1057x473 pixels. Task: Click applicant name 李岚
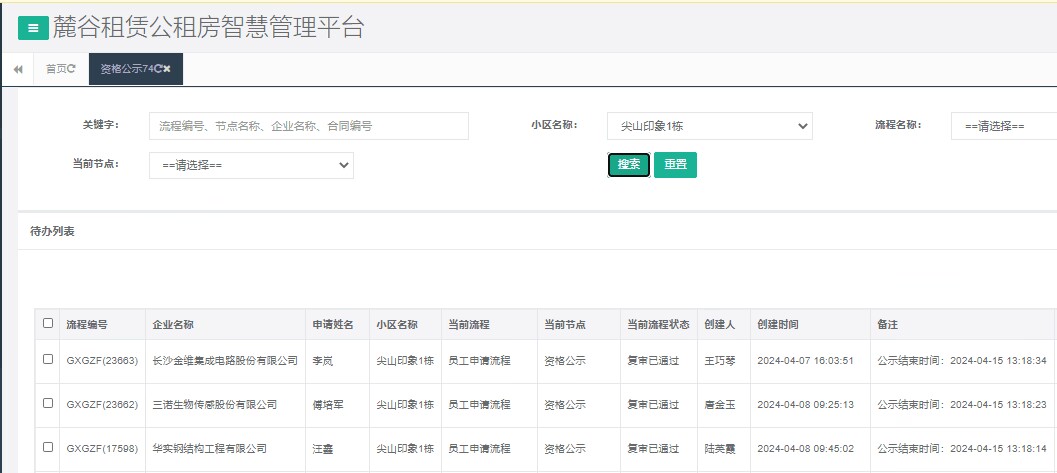[323, 361]
